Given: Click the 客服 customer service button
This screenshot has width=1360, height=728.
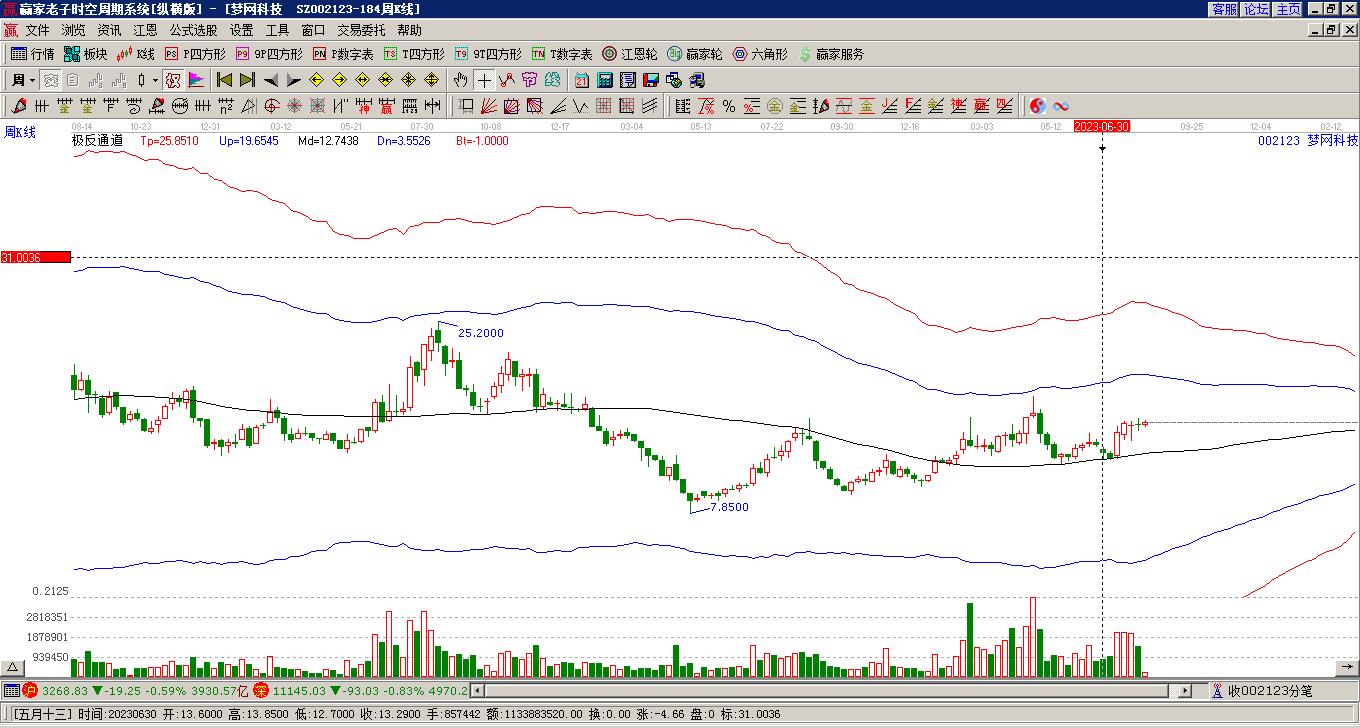Looking at the screenshot, I should click(1225, 9).
